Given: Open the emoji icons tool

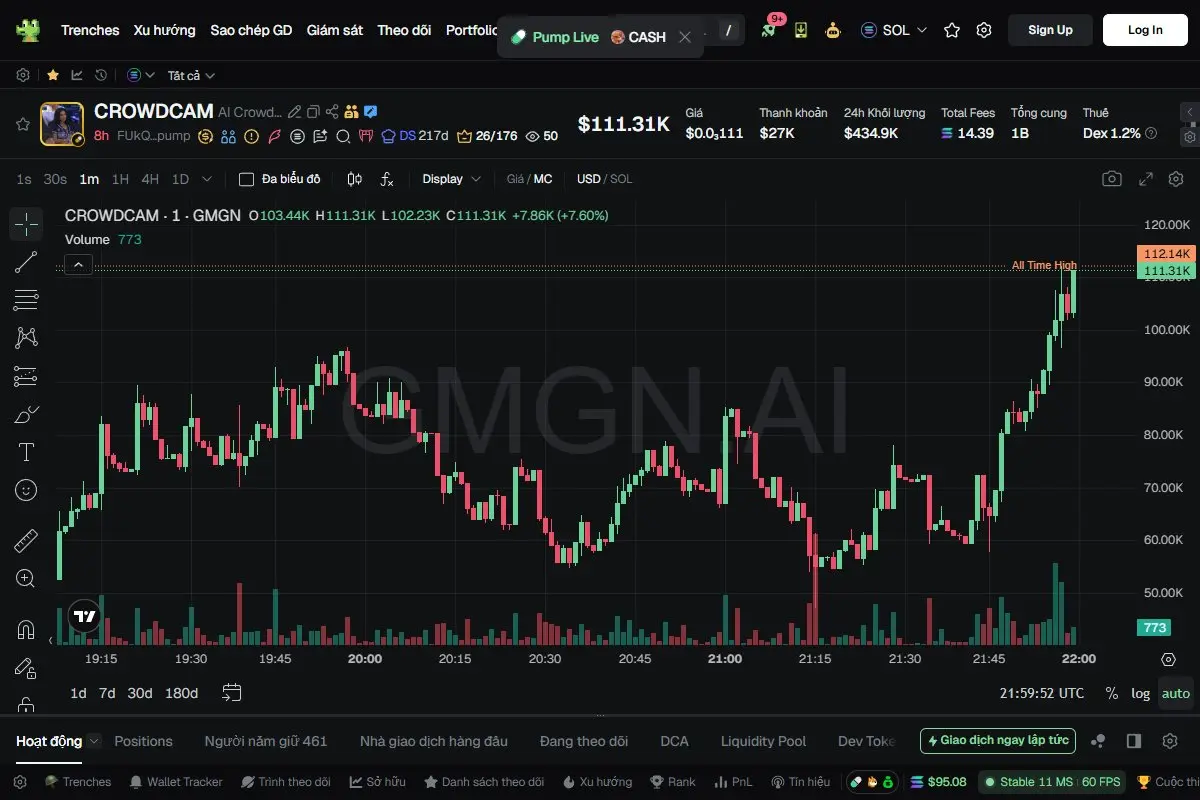Looking at the screenshot, I should [26, 490].
